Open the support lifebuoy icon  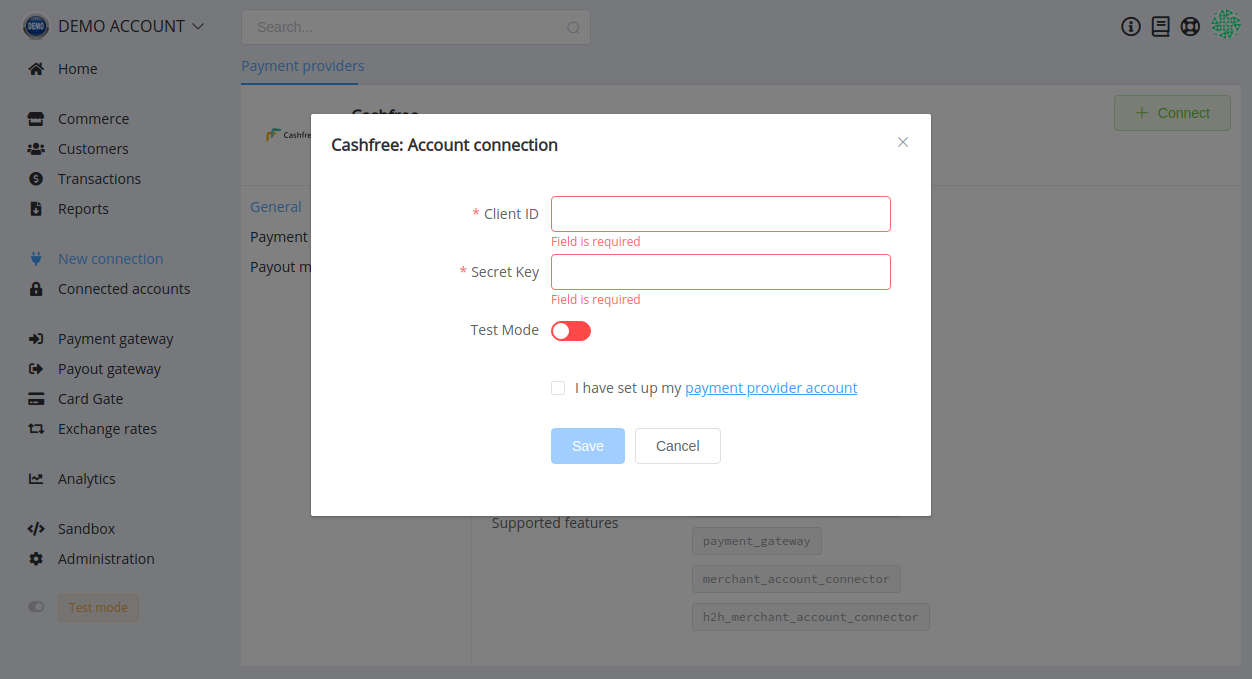coord(1190,27)
